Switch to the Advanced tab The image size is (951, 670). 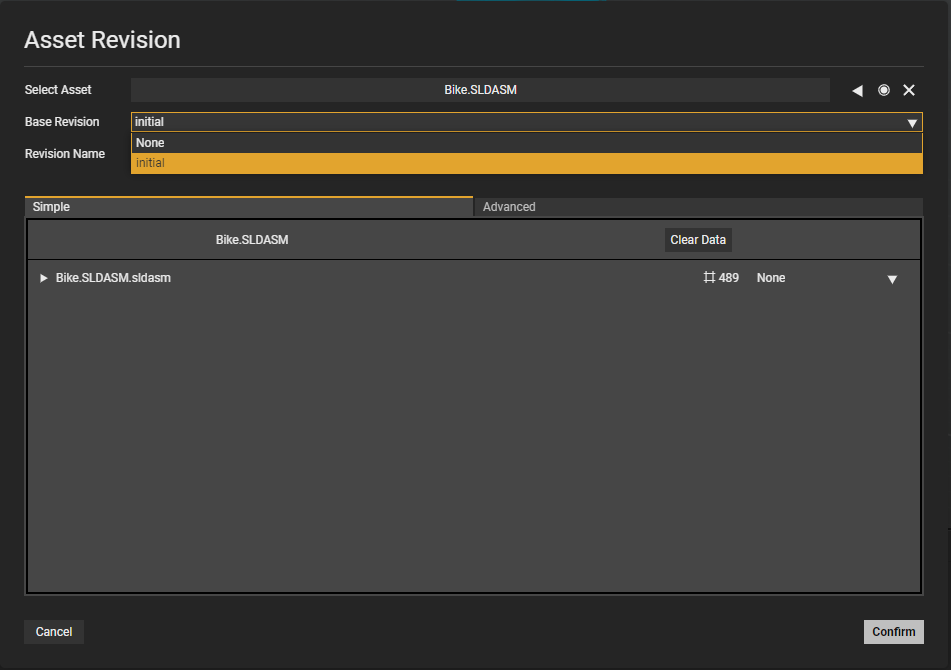[x=698, y=207]
